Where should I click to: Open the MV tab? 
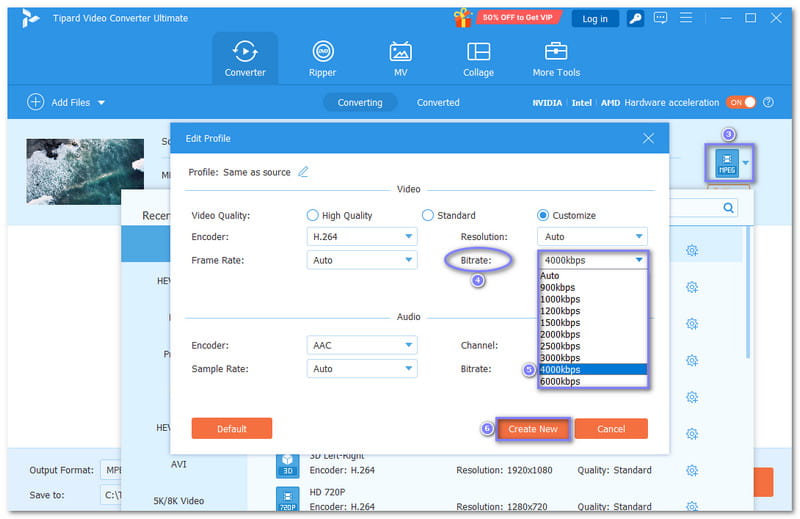point(401,59)
